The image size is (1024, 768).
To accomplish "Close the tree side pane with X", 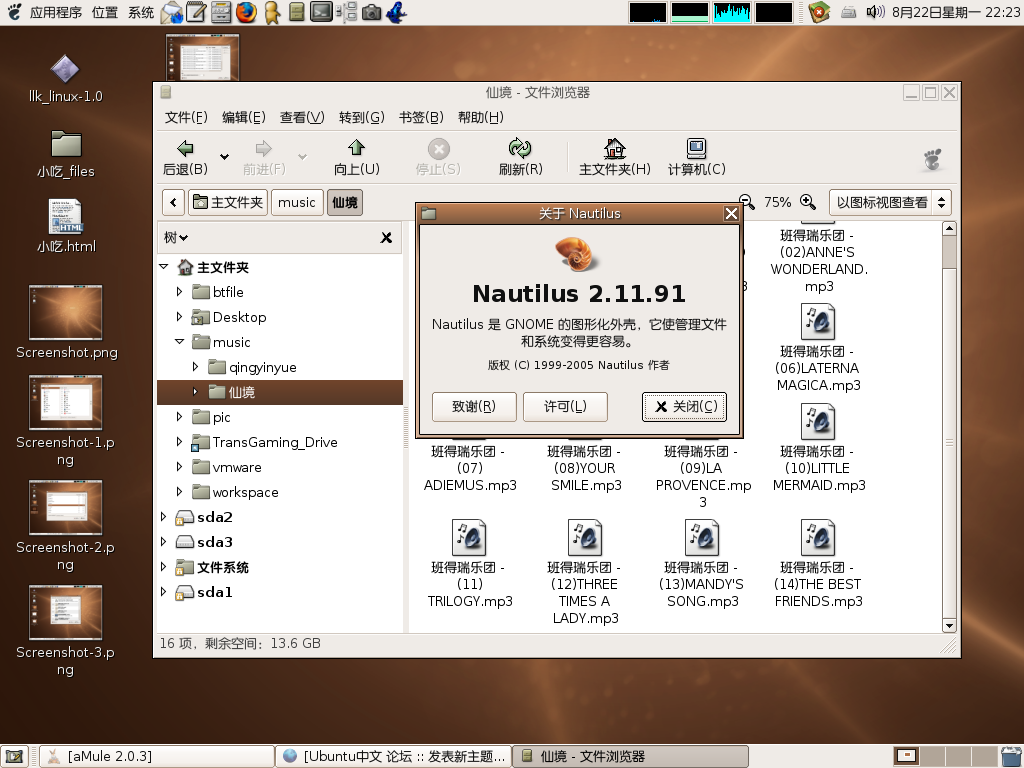I will (386, 238).
